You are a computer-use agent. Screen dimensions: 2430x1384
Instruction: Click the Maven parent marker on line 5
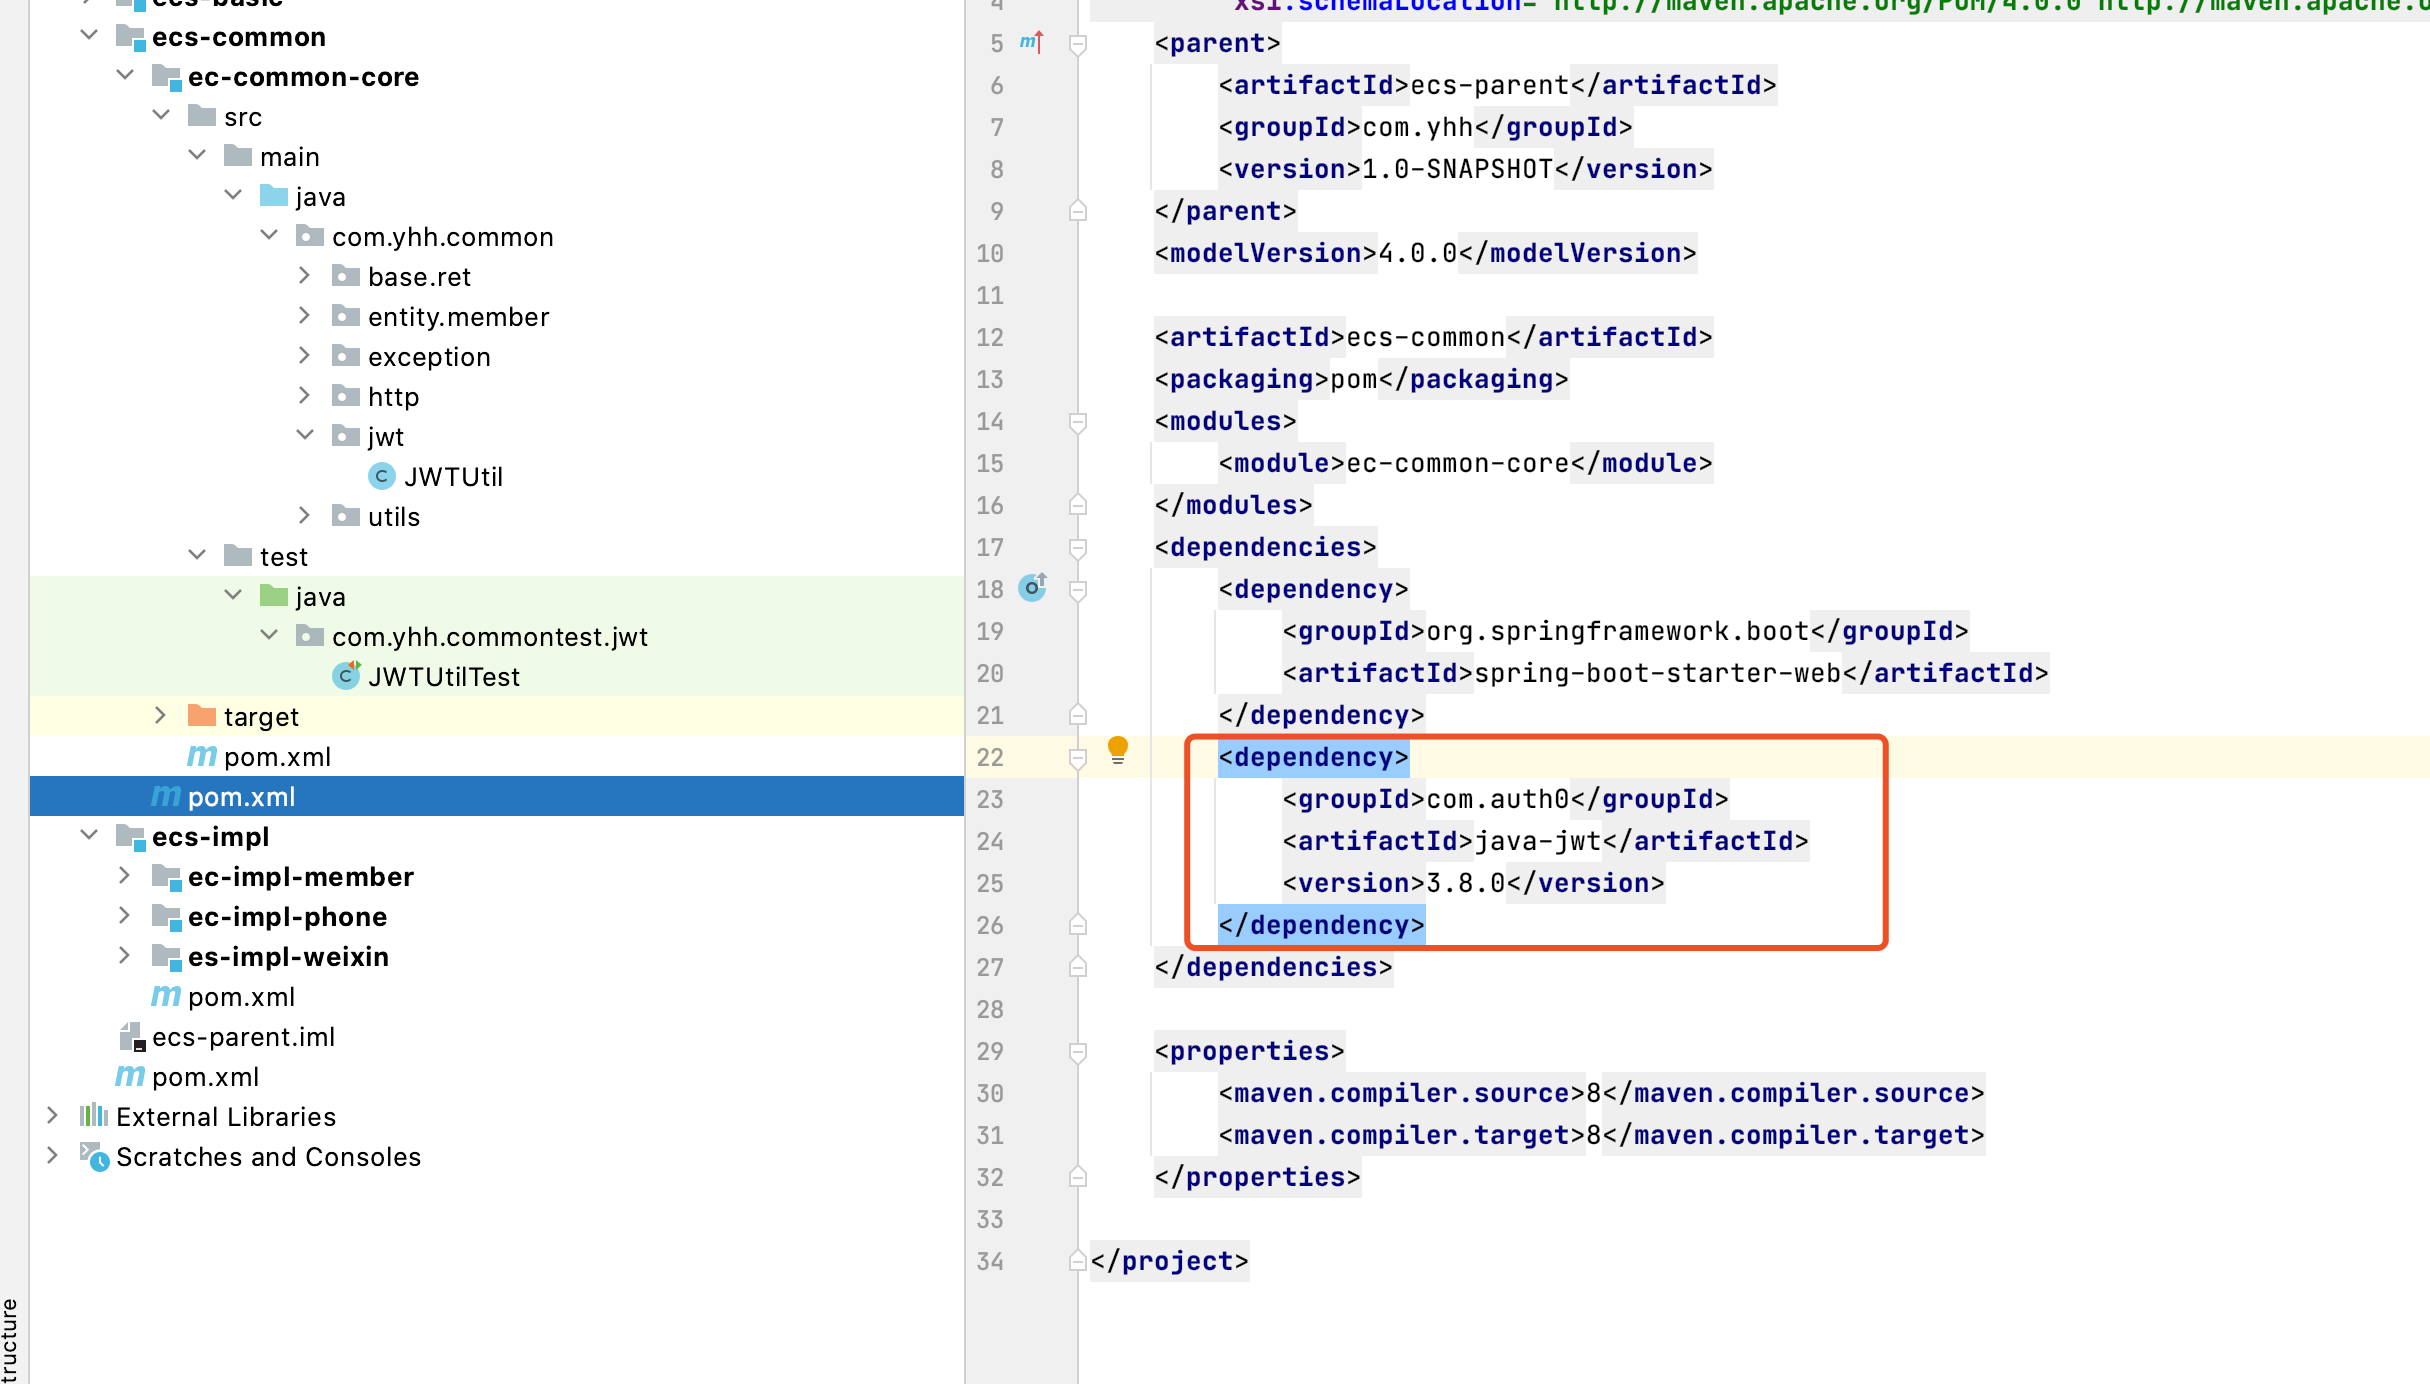click(1031, 42)
